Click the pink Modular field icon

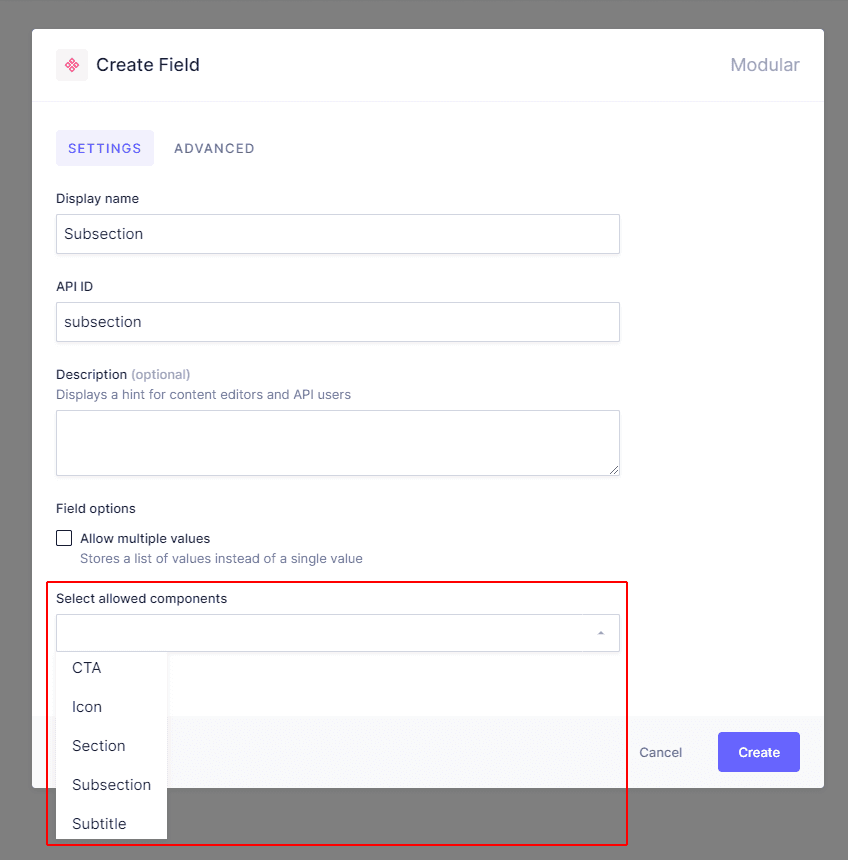72,65
